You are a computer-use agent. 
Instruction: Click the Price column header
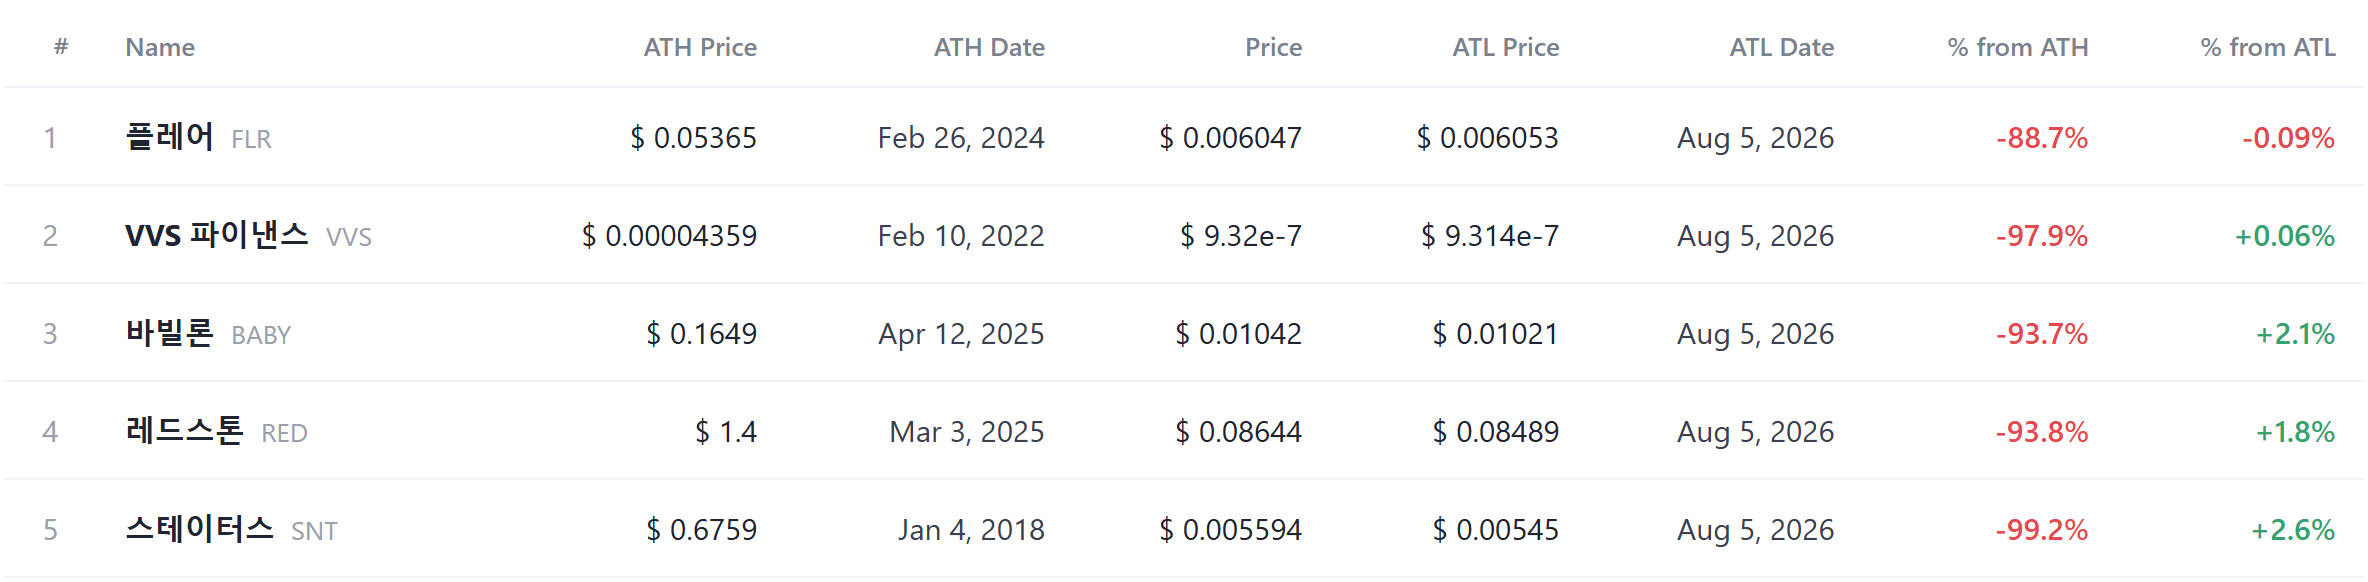pos(1273,47)
